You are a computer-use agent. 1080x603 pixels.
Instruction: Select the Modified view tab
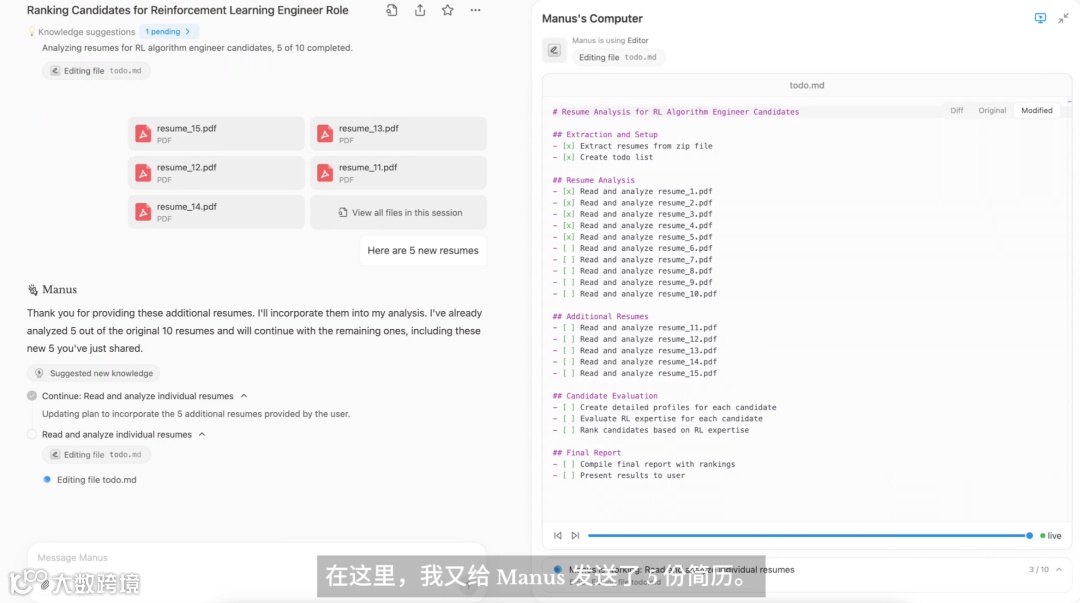point(1037,110)
